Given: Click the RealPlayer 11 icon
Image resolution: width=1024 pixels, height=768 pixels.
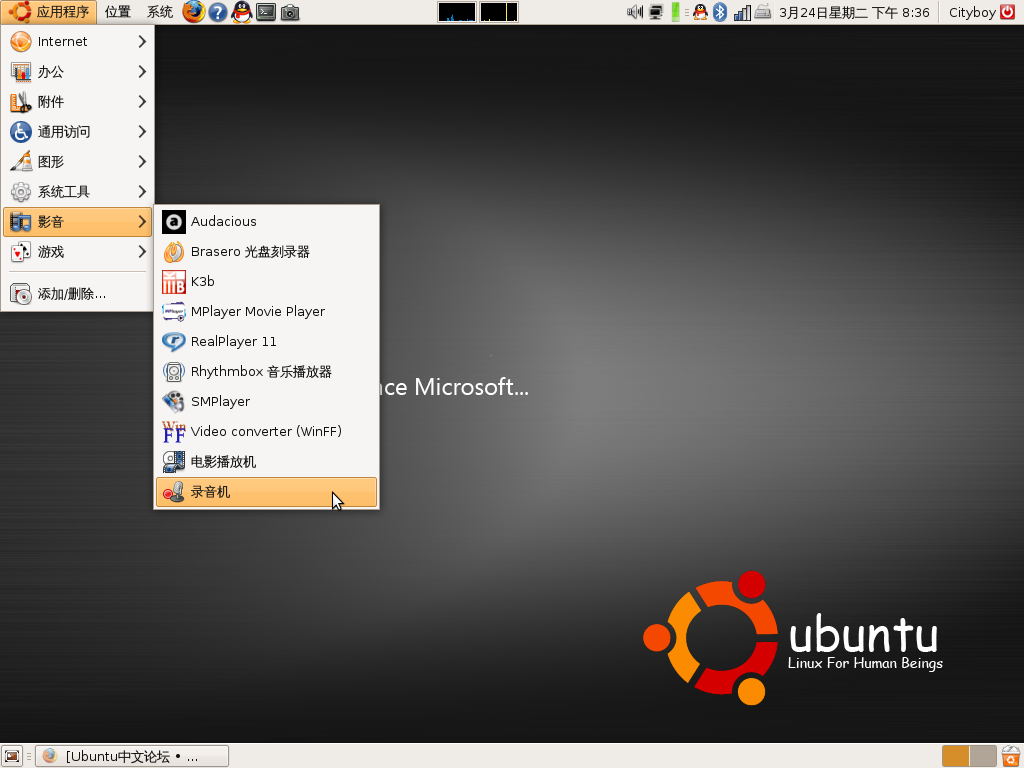Looking at the screenshot, I should coord(174,342).
